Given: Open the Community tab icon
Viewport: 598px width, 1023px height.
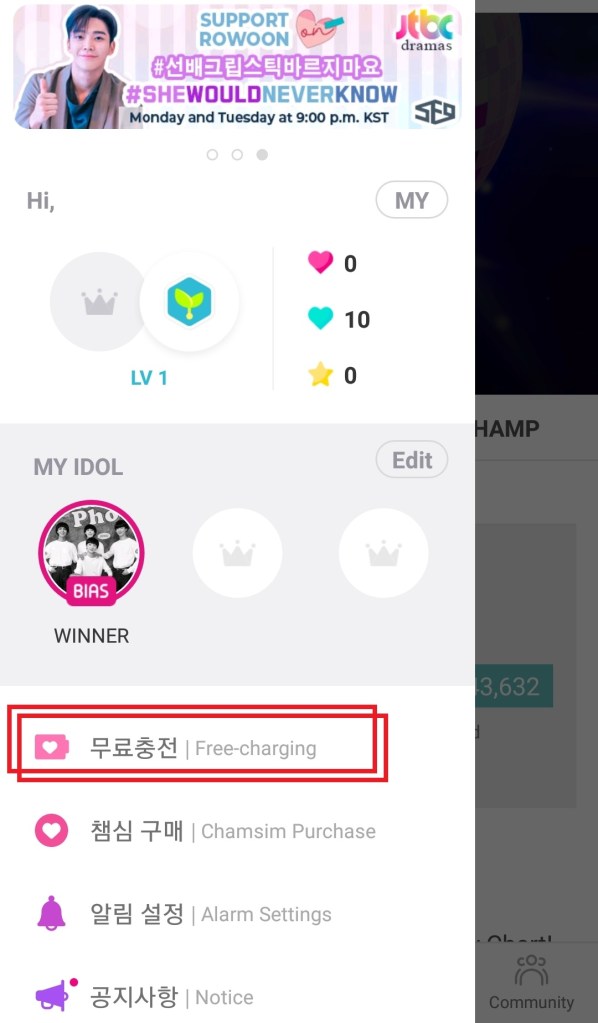Looking at the screenshot, I should pos(531,971).
